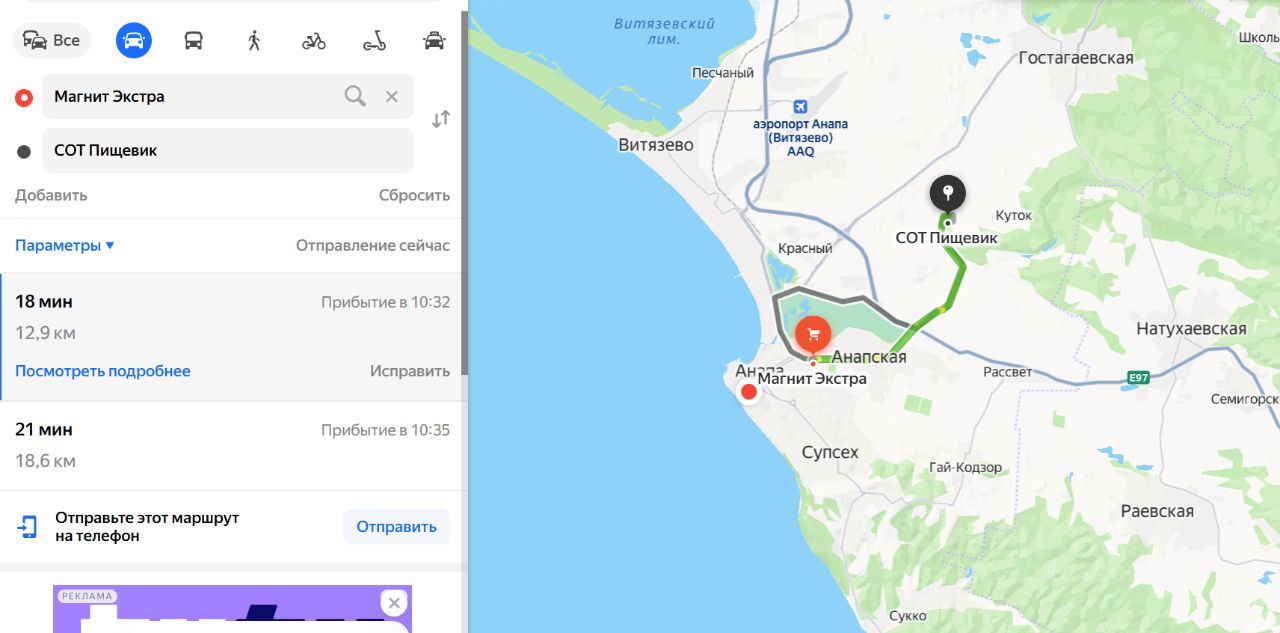Select the 21 мин alternative route

point(232,446)
